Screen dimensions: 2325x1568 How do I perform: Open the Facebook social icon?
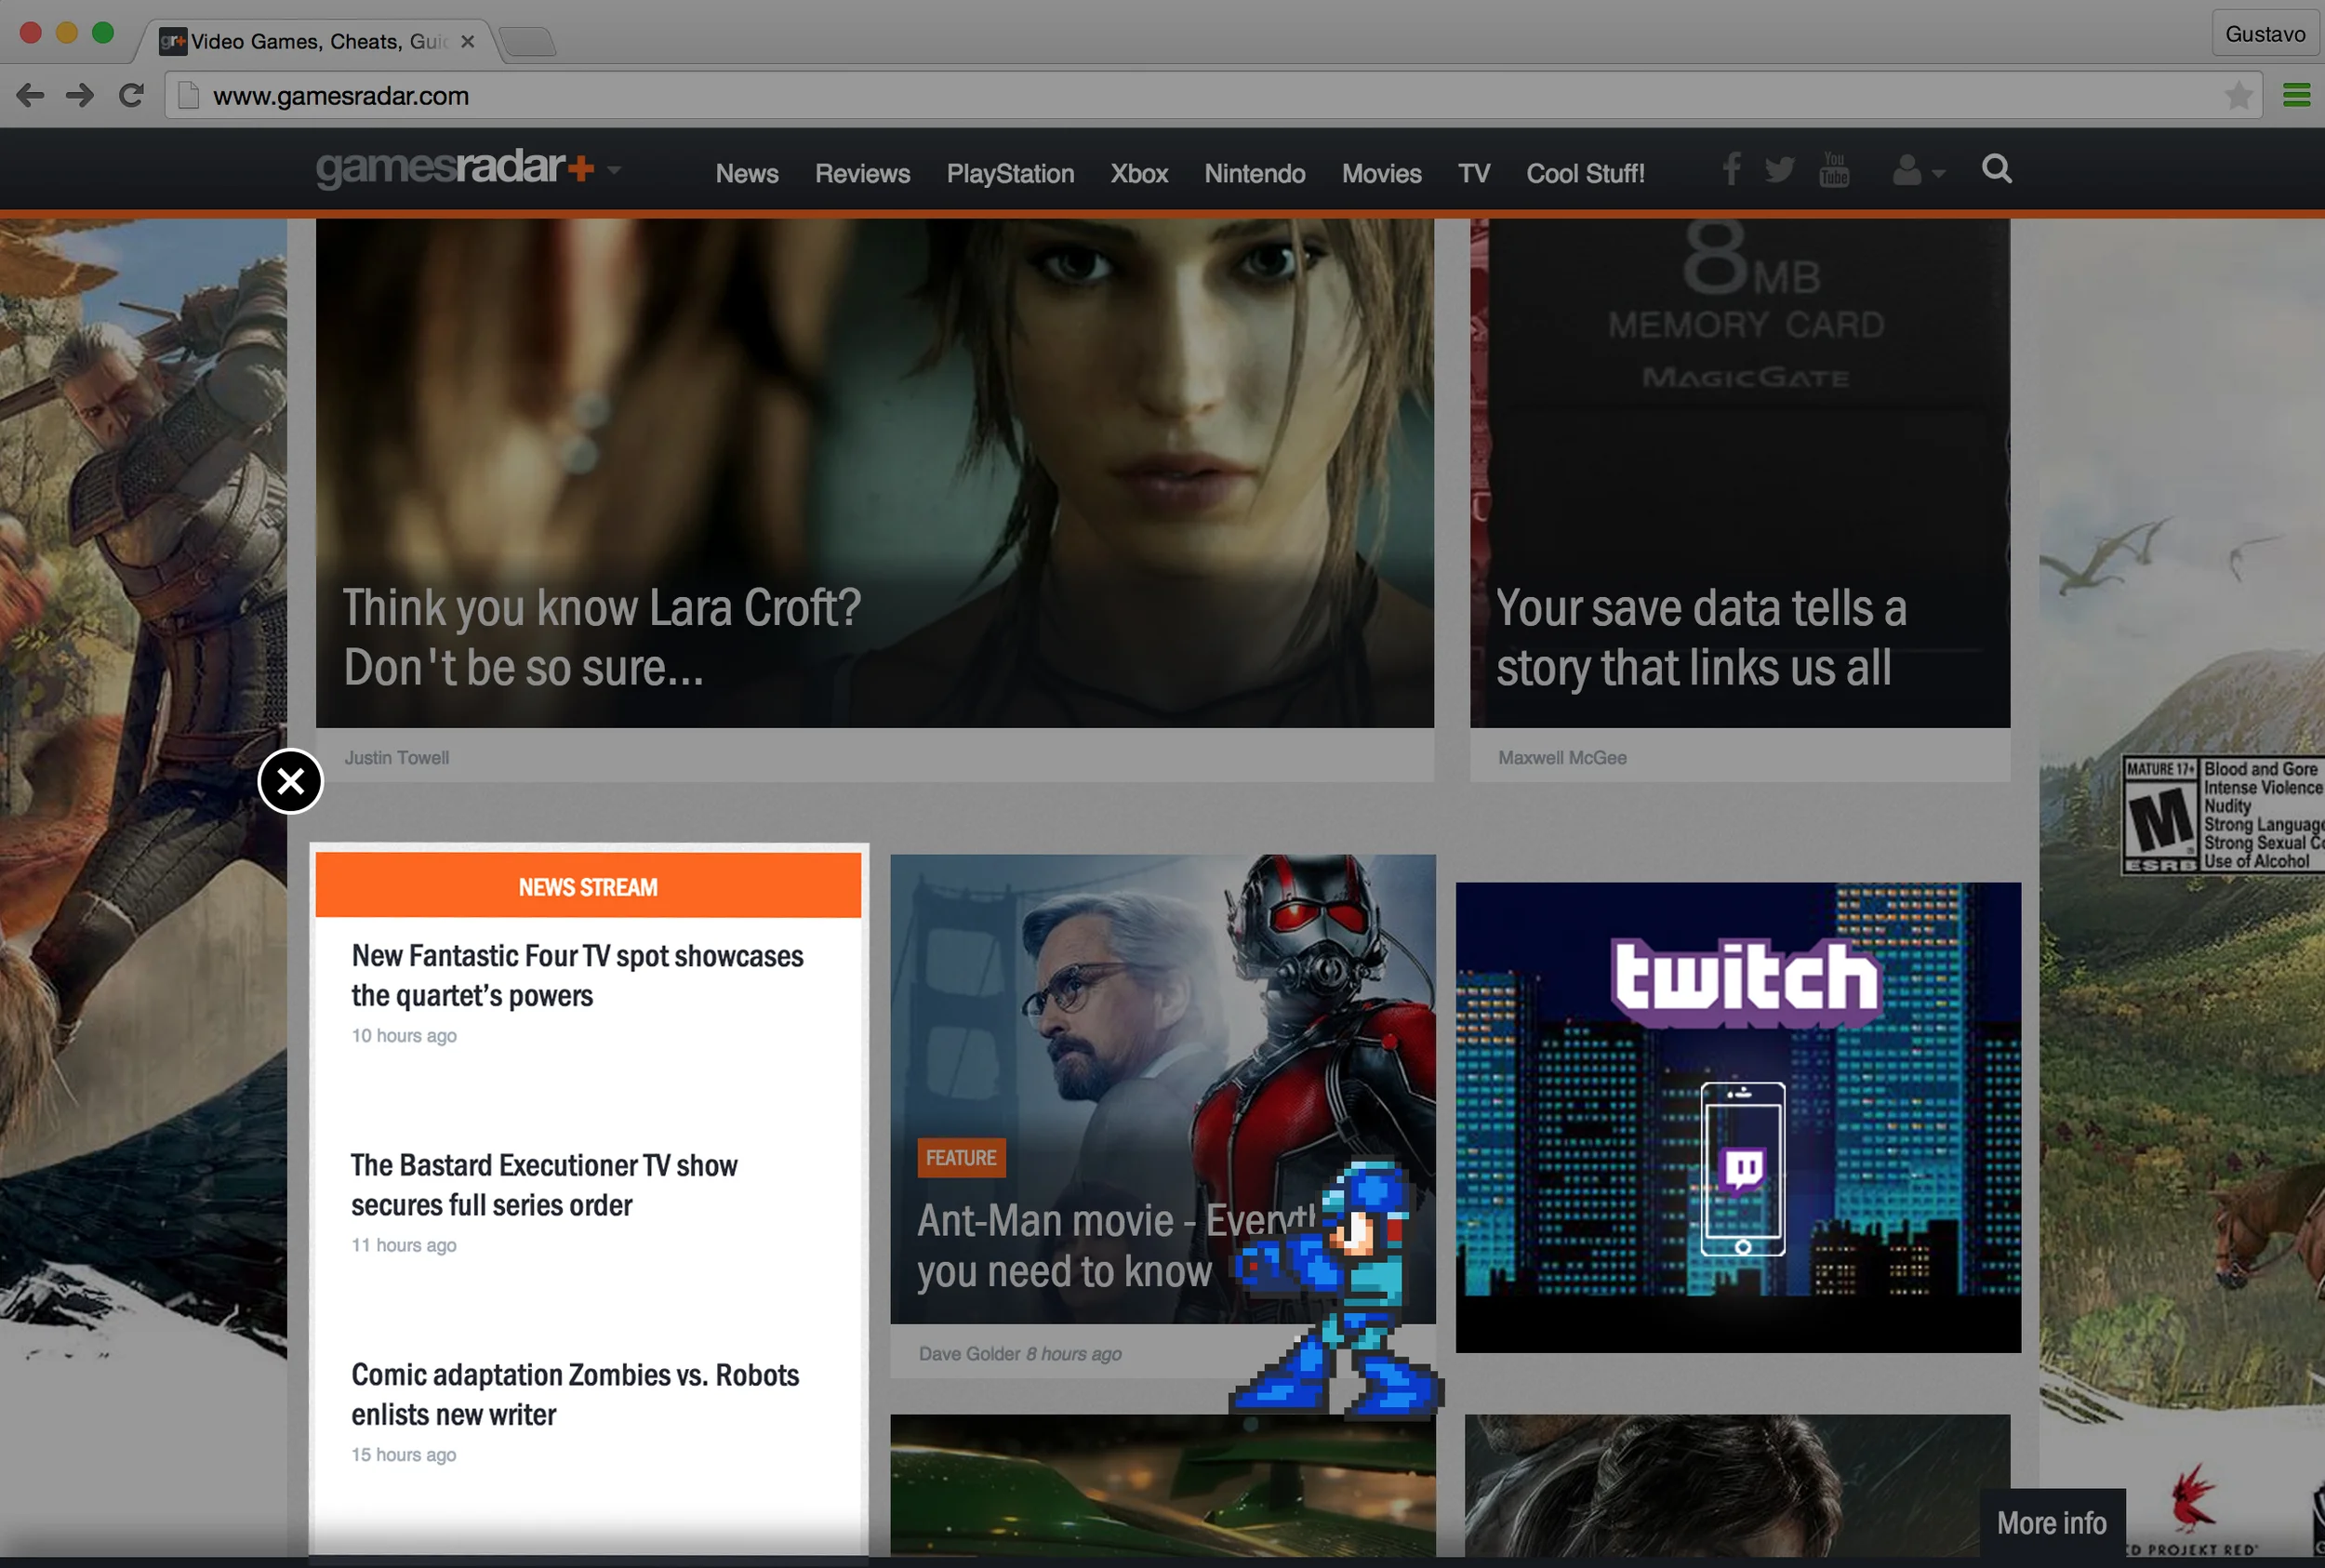(x=1732, y=169)
